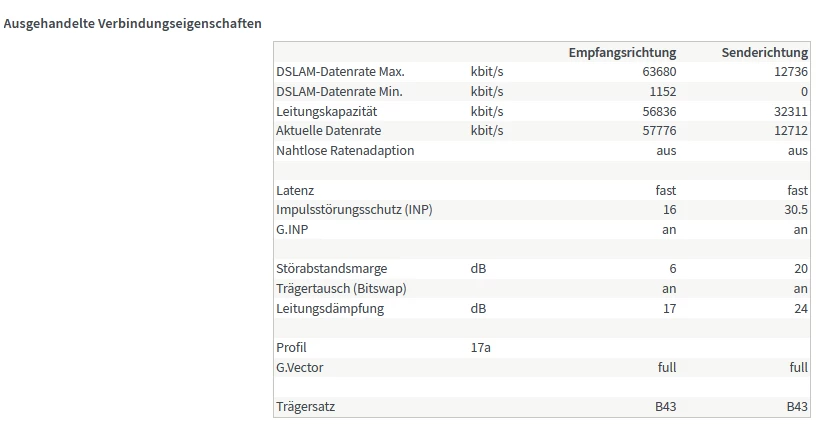Select the Leitungskapazität row label

point(326,111)
